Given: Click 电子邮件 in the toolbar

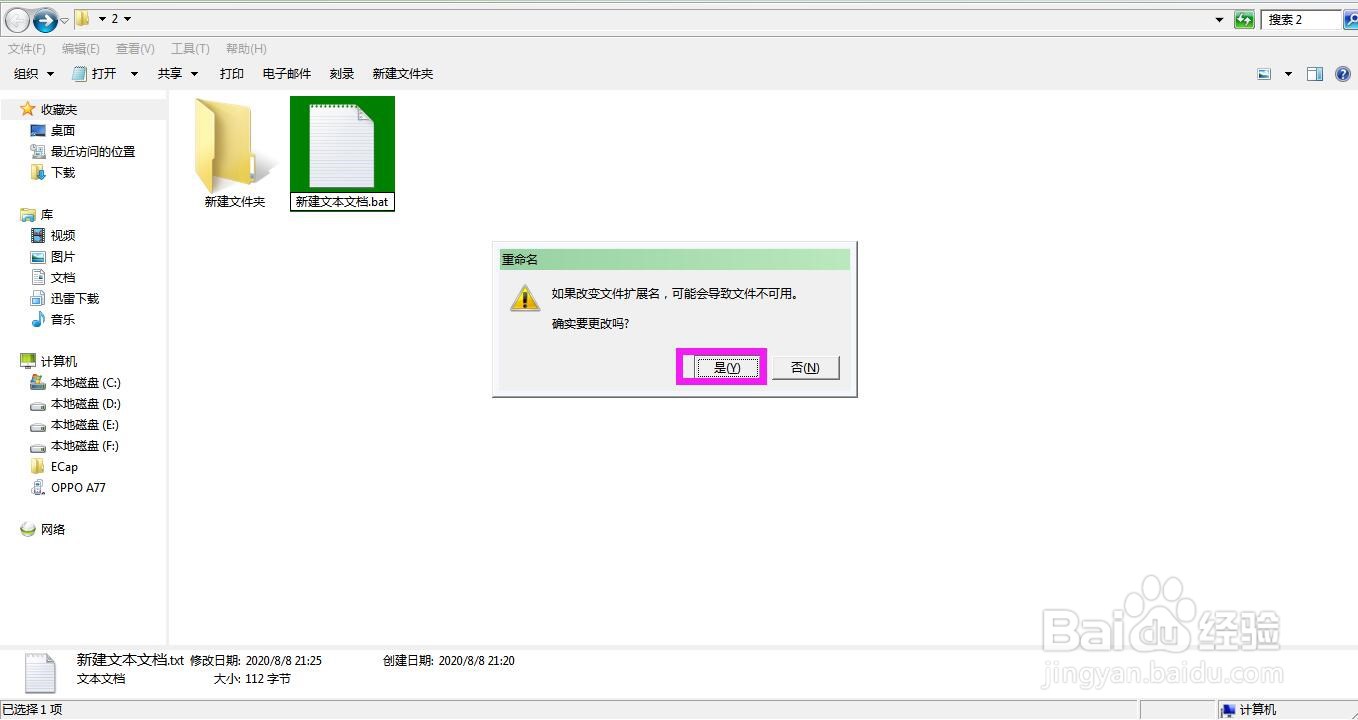Looking at the screenshot, I should coord(287,74).
